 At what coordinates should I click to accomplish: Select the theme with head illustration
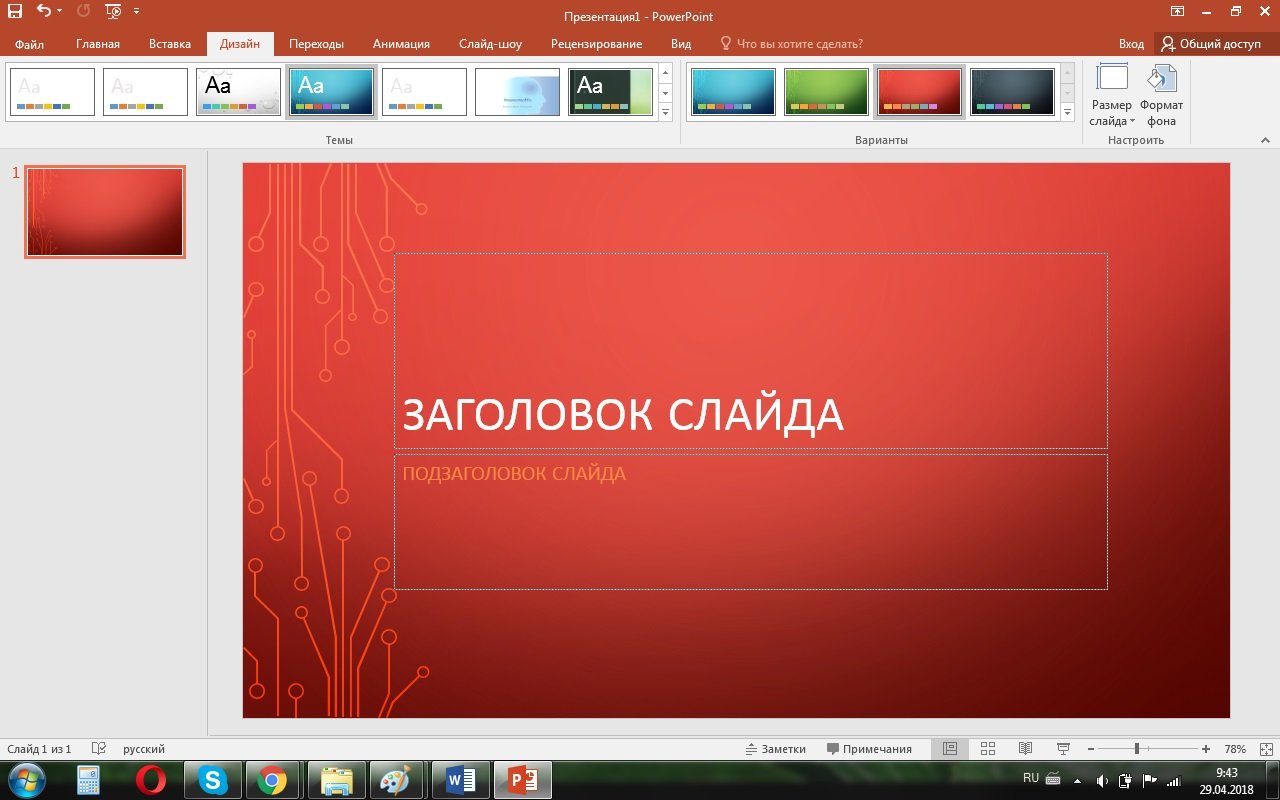tap(517, 92)
